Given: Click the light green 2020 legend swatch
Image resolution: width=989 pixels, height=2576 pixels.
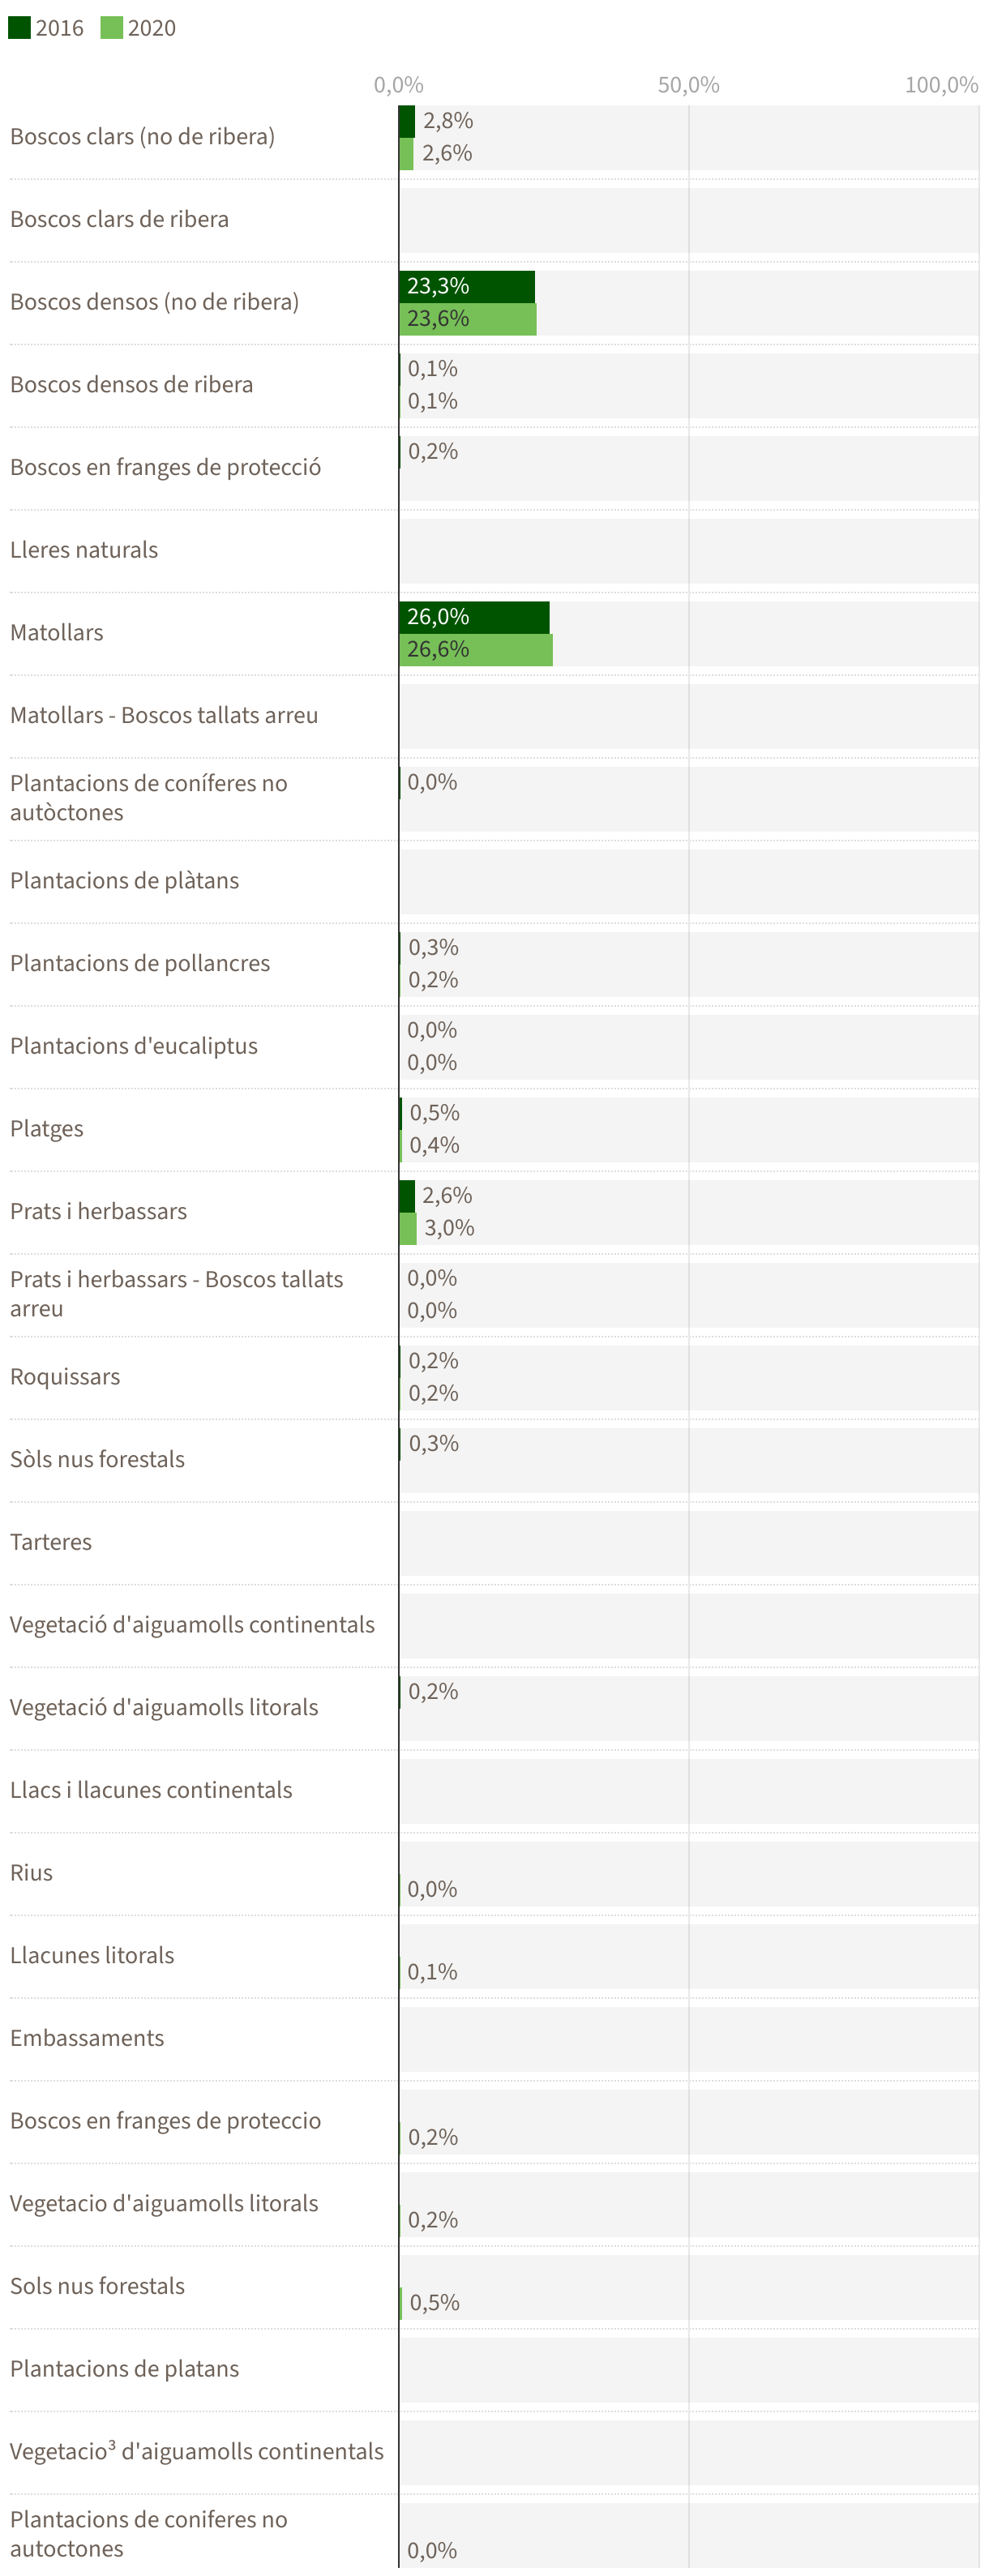Looking at the screenshot, I should [111, 27].
